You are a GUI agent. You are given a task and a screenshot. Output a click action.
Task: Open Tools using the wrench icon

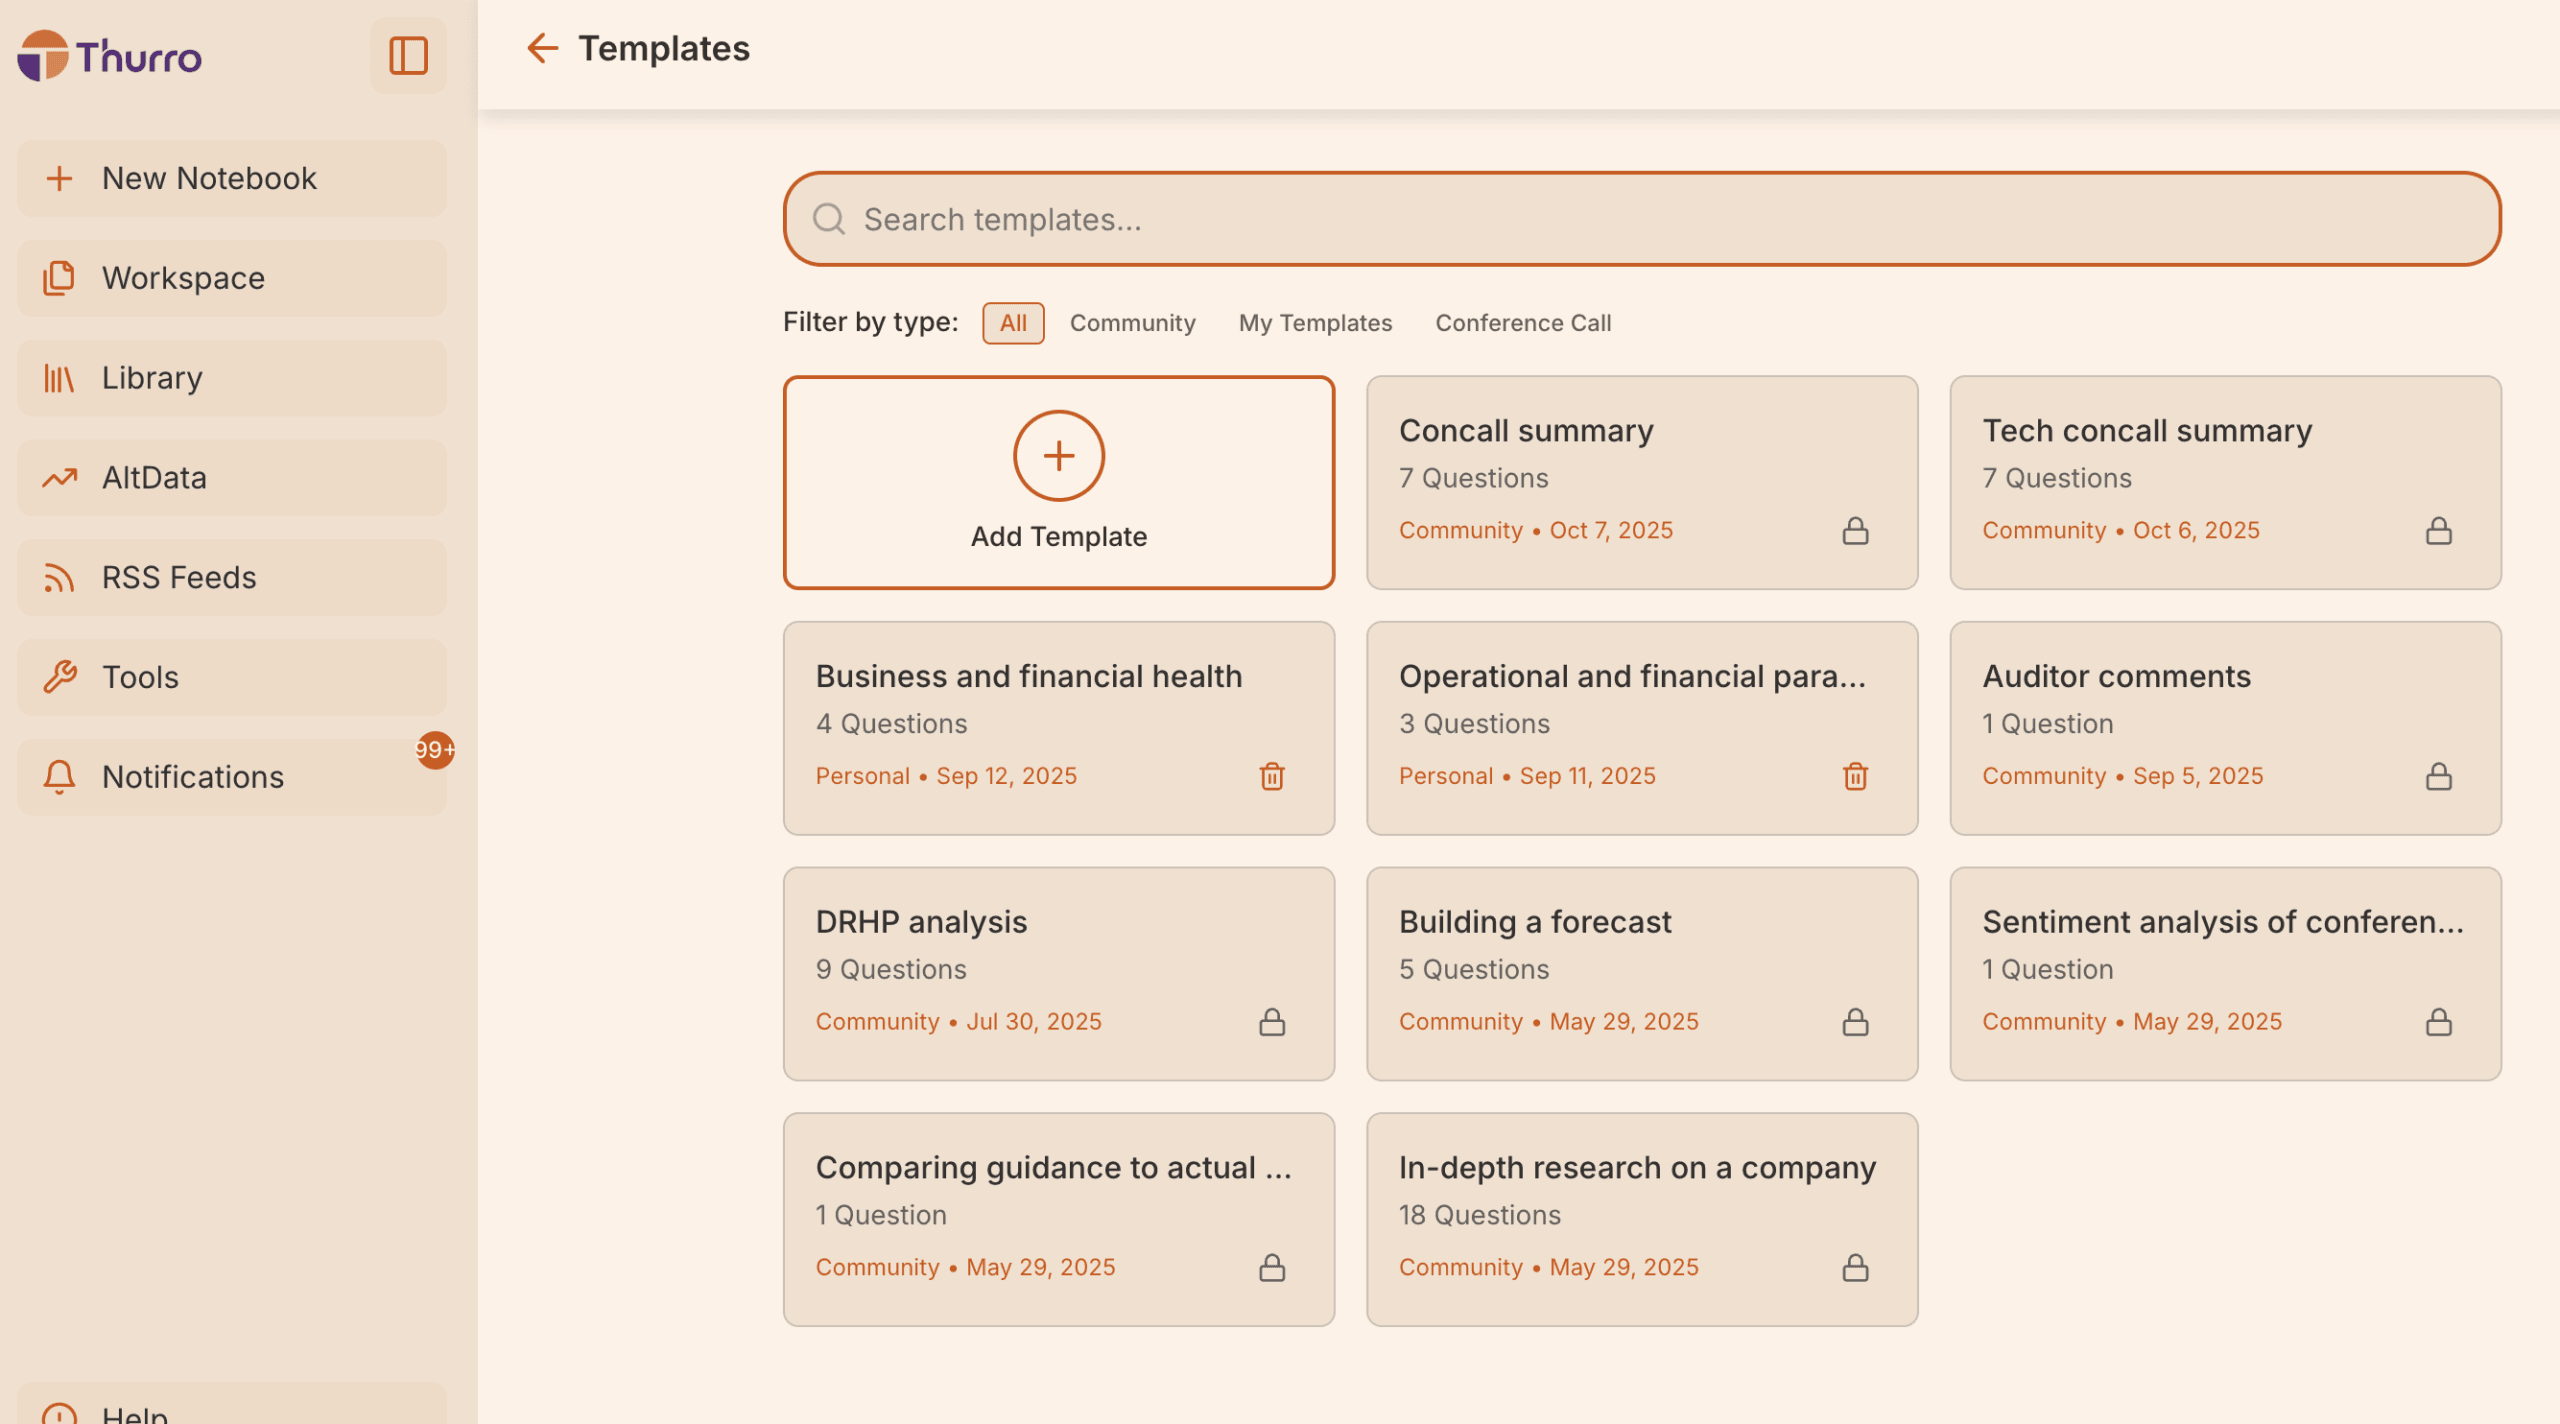coord(140,677)
